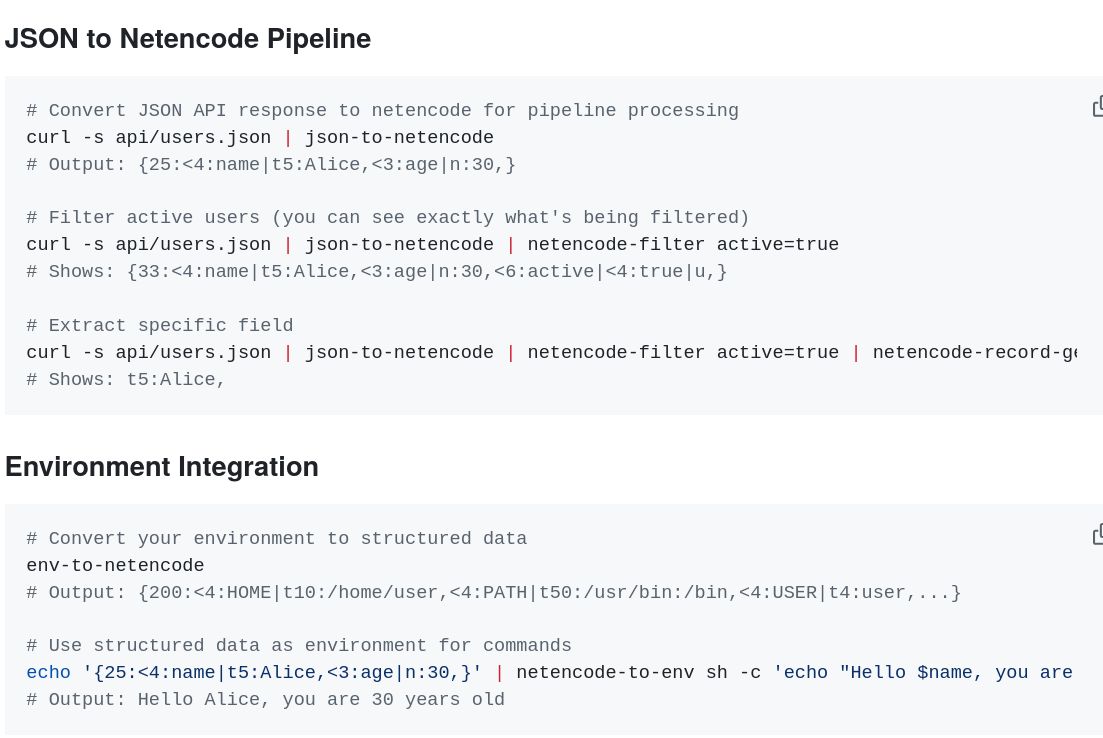Click the '# Filter active users' comment line
The width and height of the screenshot is (1103, 738).
(387, 217)
